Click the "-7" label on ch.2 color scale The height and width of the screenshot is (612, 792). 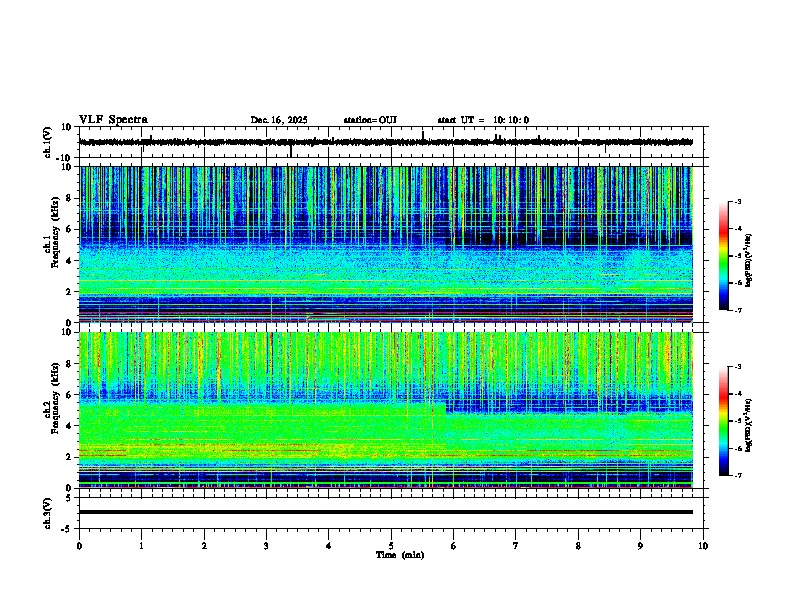tap(738, 475)
